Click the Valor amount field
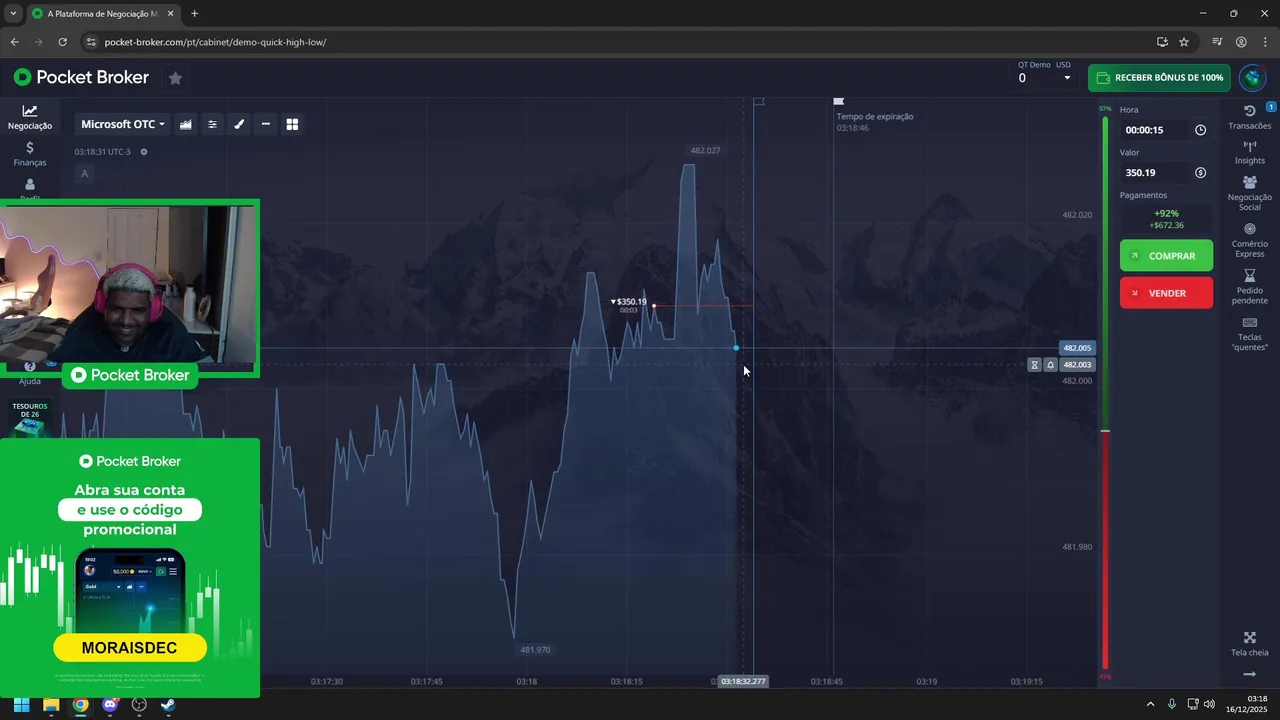Screen dimensions: 1280x720 (x=1166, y=173)
